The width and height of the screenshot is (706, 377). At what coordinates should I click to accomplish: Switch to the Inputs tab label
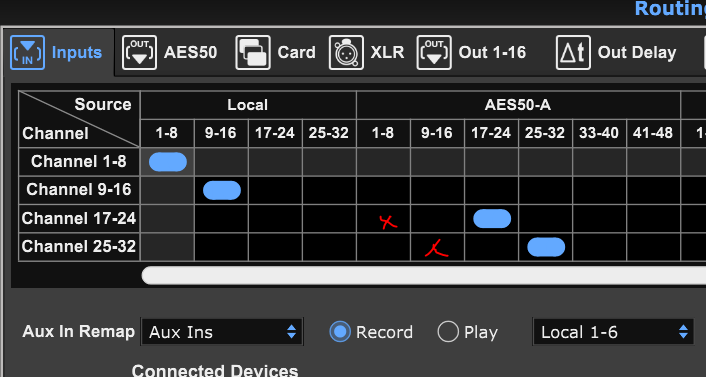click(x=77, y=53)
